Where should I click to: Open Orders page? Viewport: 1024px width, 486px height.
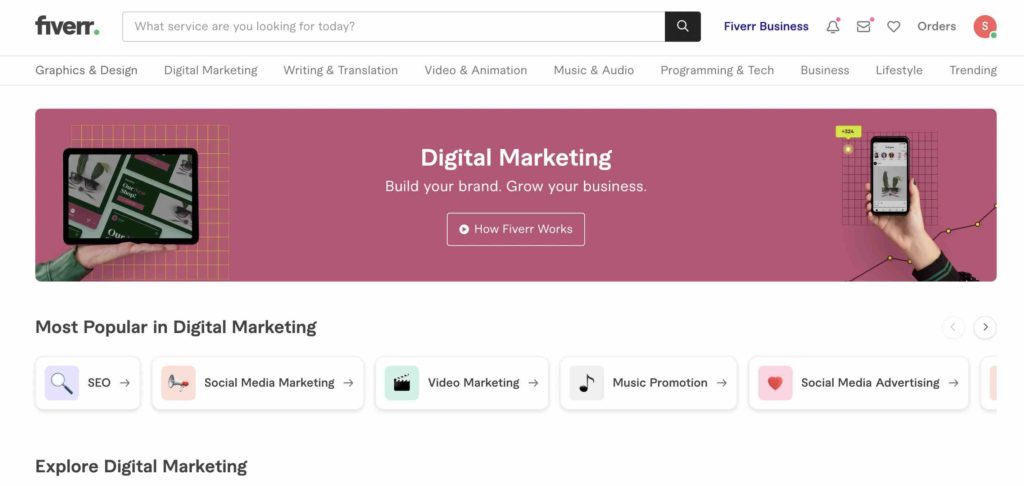(x=936, y=26)
